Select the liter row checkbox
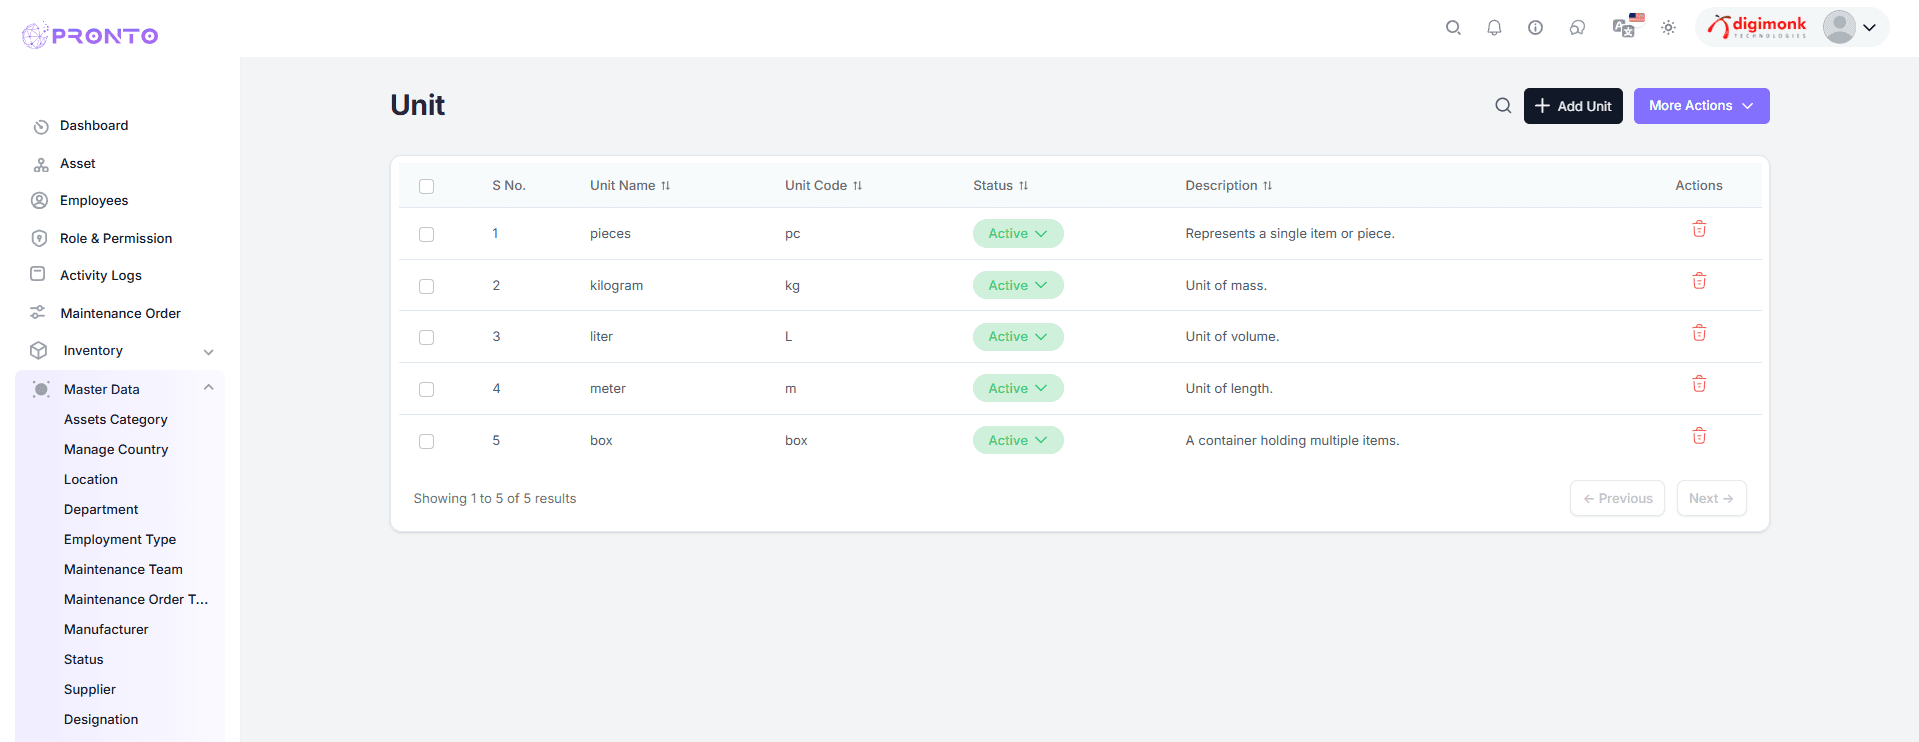Viewport: 1919px width, 742px height. pos(426,337)
